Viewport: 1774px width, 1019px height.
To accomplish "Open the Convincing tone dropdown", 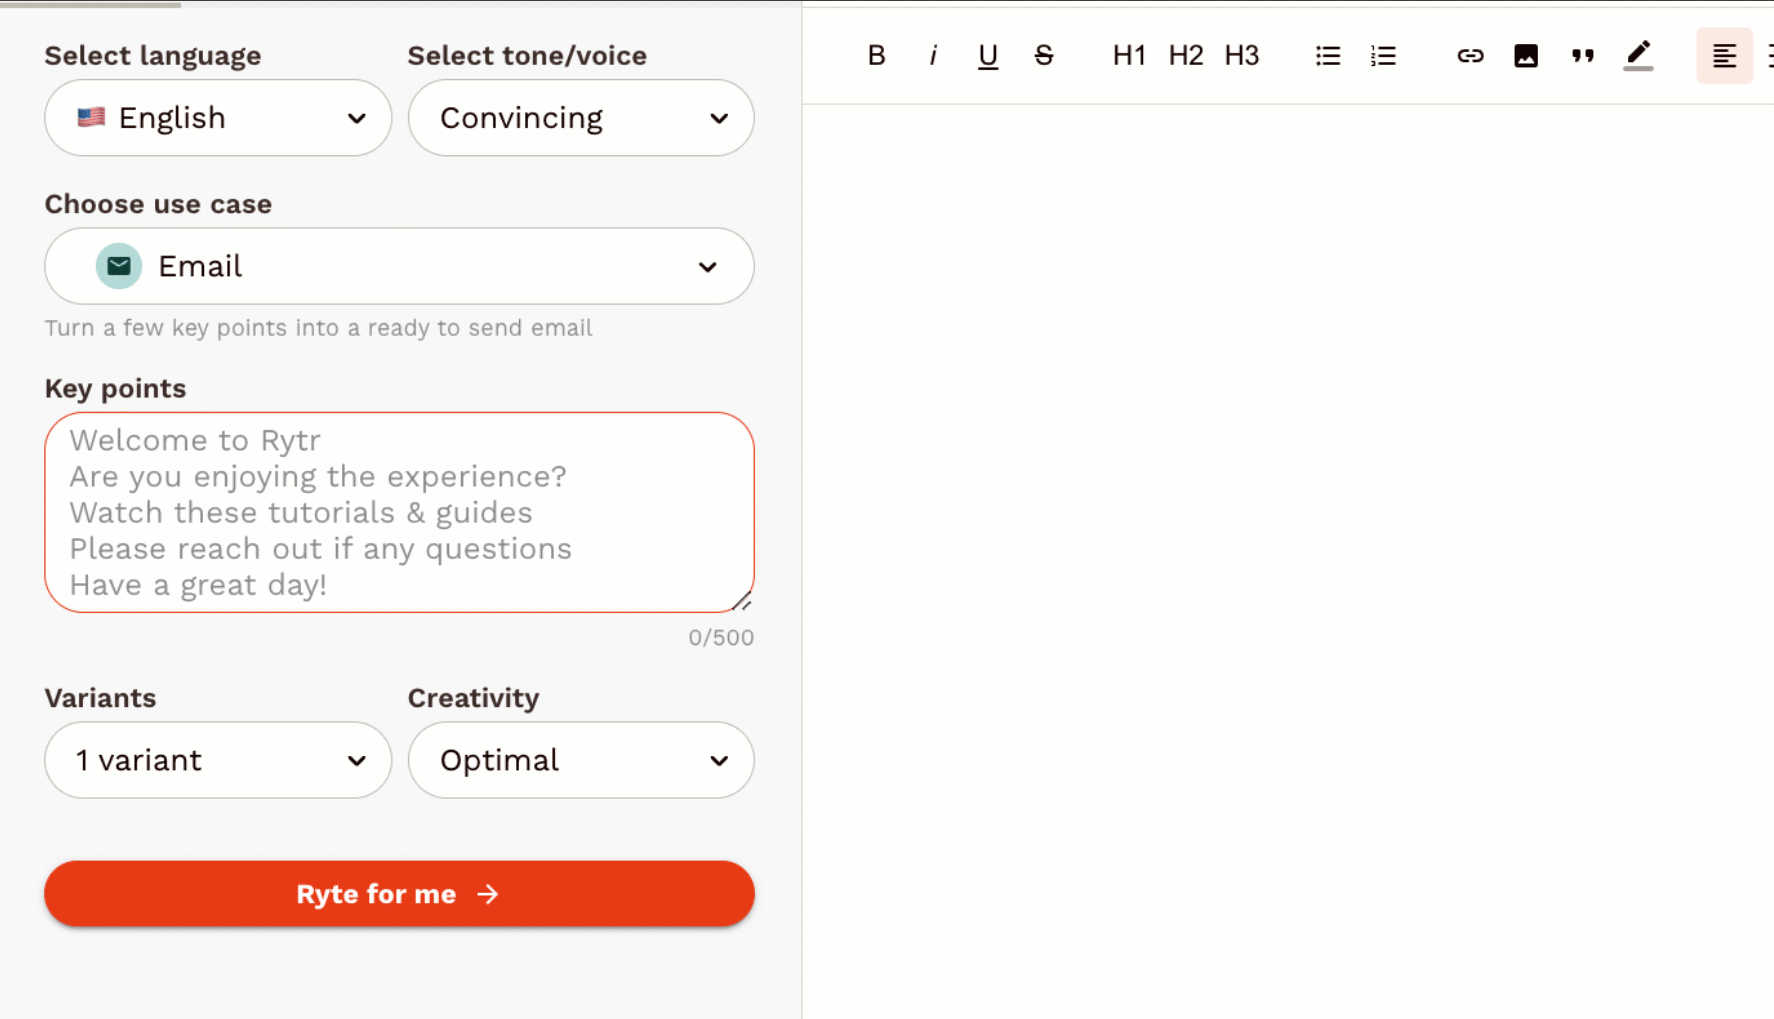I will (580, 118).
